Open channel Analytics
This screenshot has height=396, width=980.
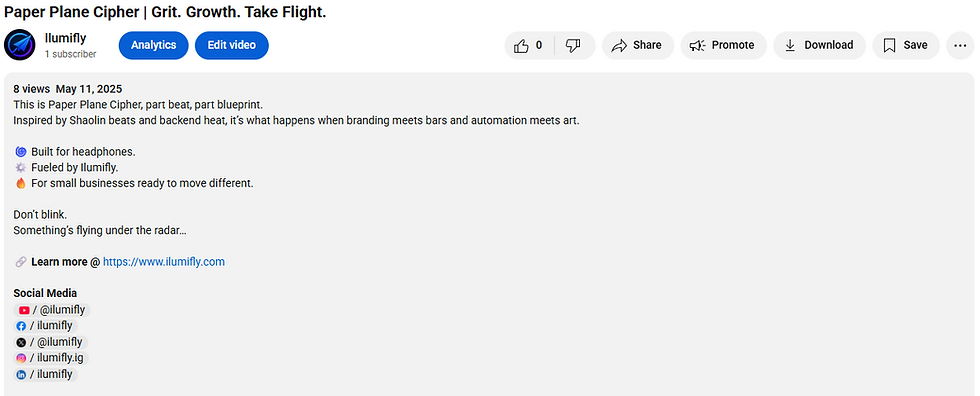[x=153, y=45]
